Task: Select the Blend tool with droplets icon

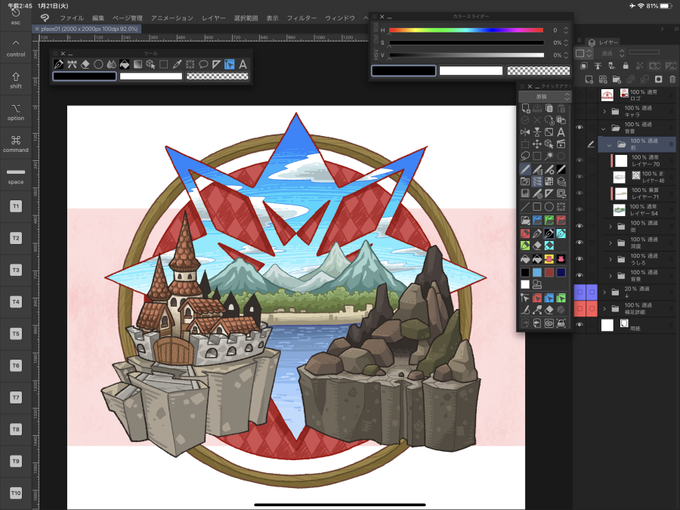Action: tap(111, 65)
